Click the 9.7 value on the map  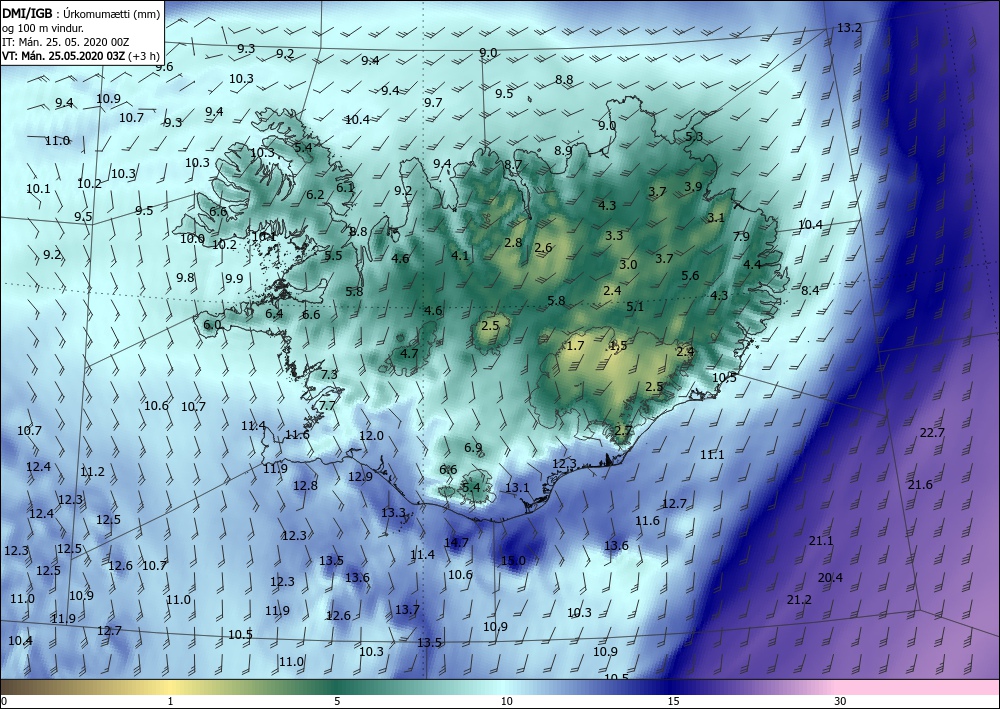coord(433,103)
